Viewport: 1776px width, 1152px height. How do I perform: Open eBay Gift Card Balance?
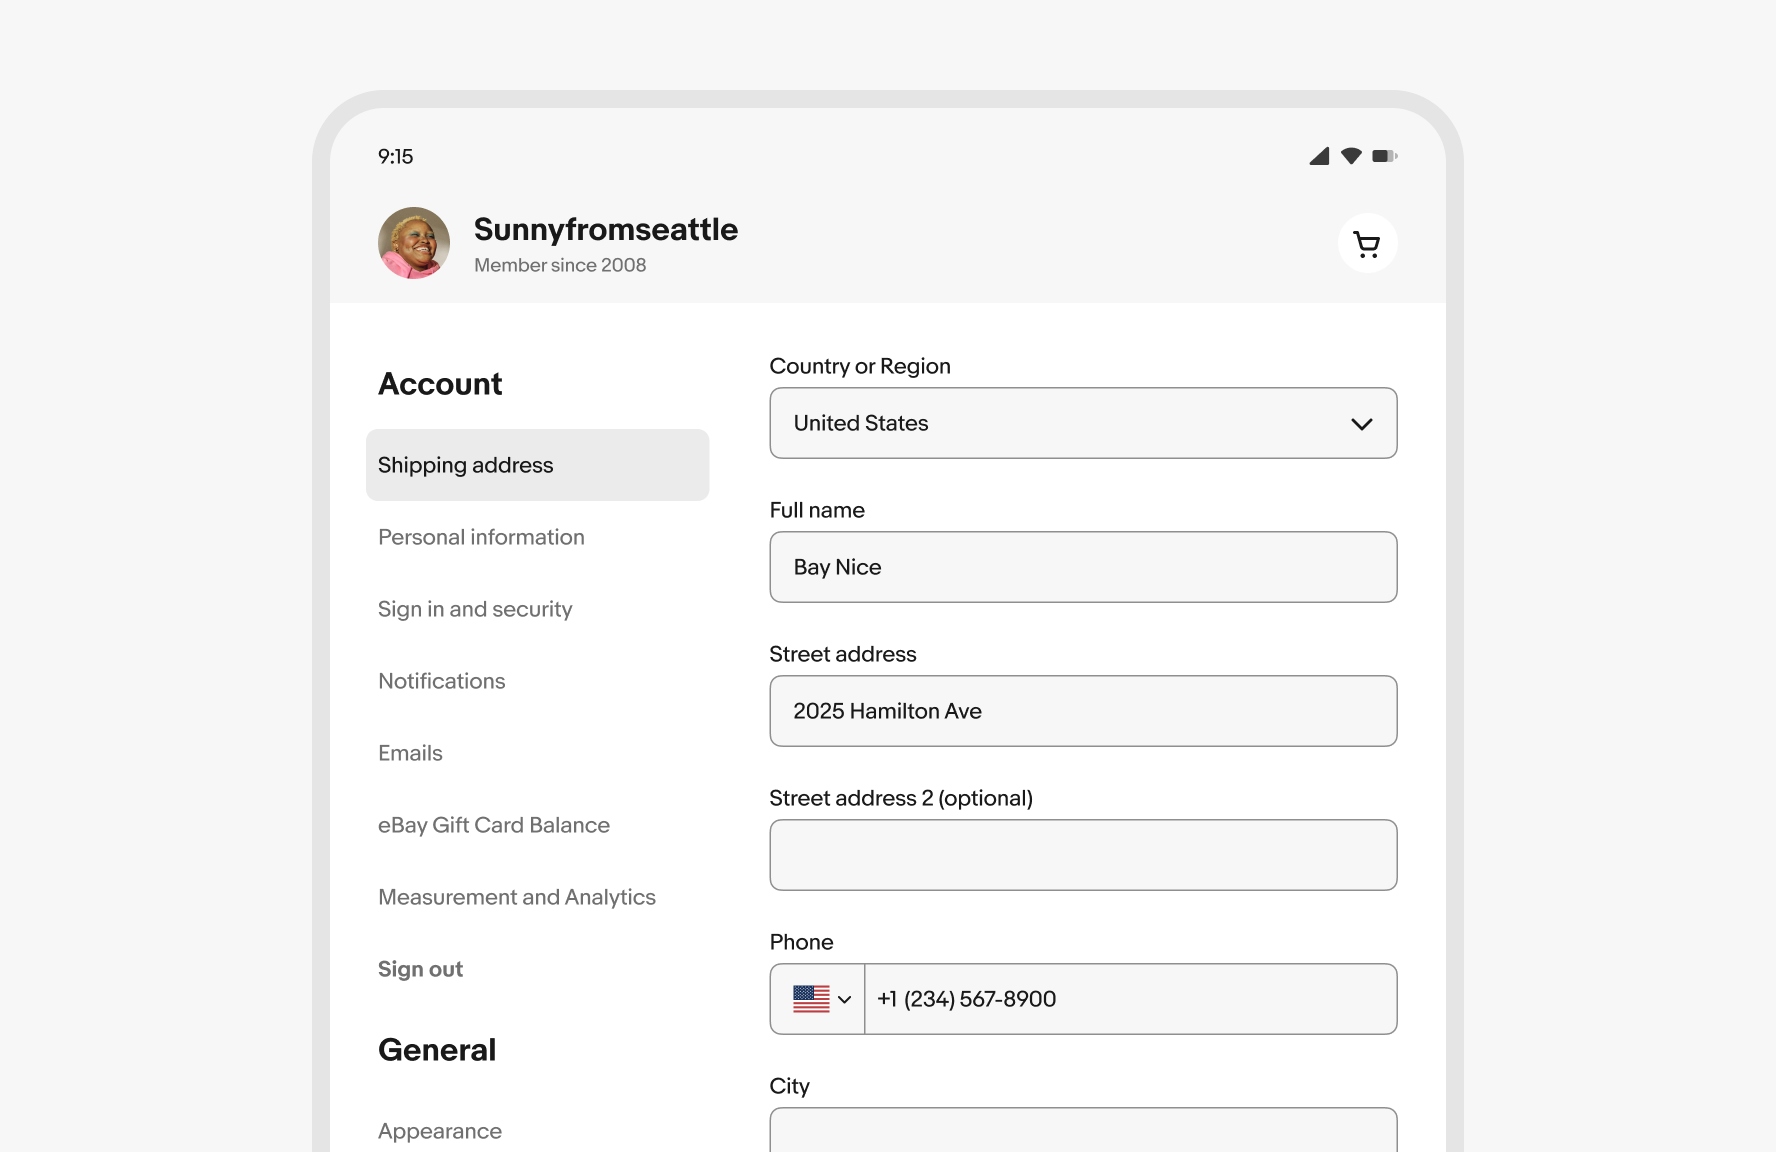point(494,825)
